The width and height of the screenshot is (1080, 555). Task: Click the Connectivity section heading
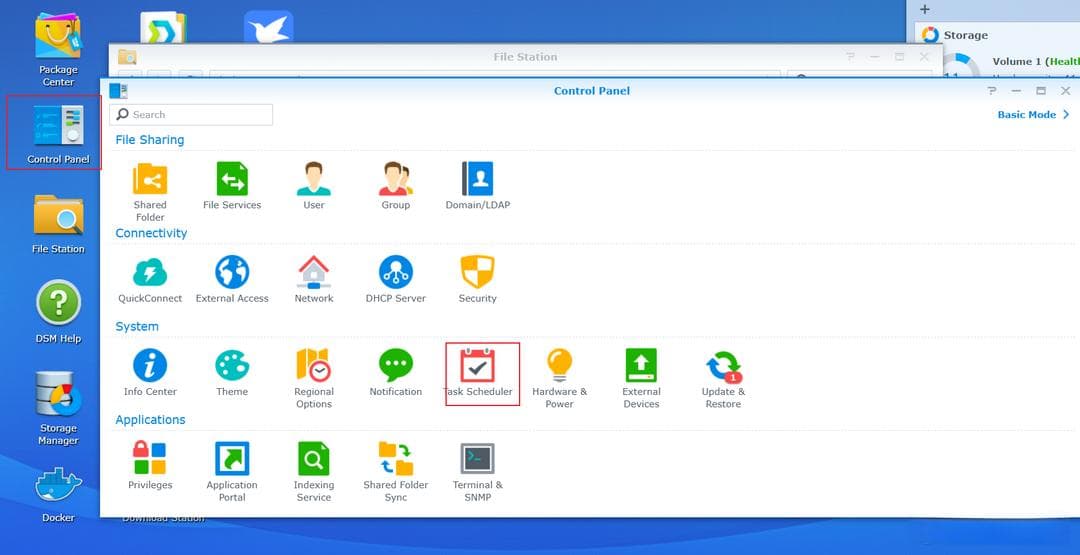click(151, 233)
